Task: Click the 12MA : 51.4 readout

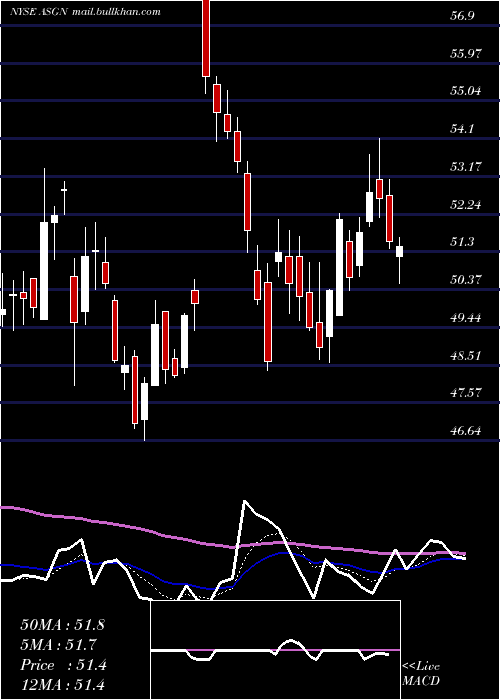Action: pos(62,684)
